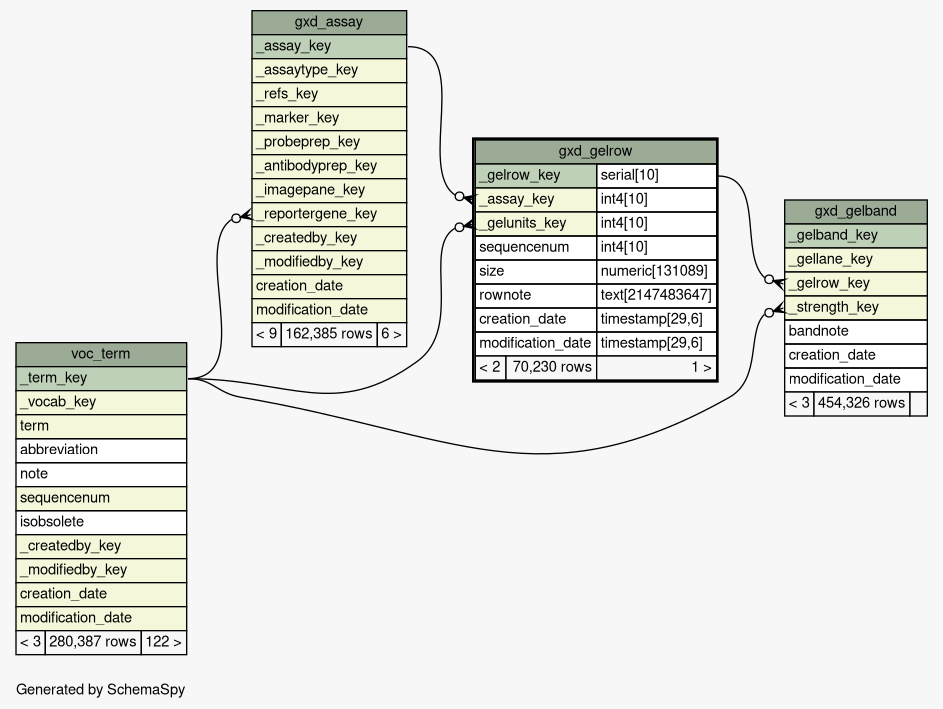Select the numeric[131089] type cell
Viewport: 943px width, 709px height.
coord(656,271)
